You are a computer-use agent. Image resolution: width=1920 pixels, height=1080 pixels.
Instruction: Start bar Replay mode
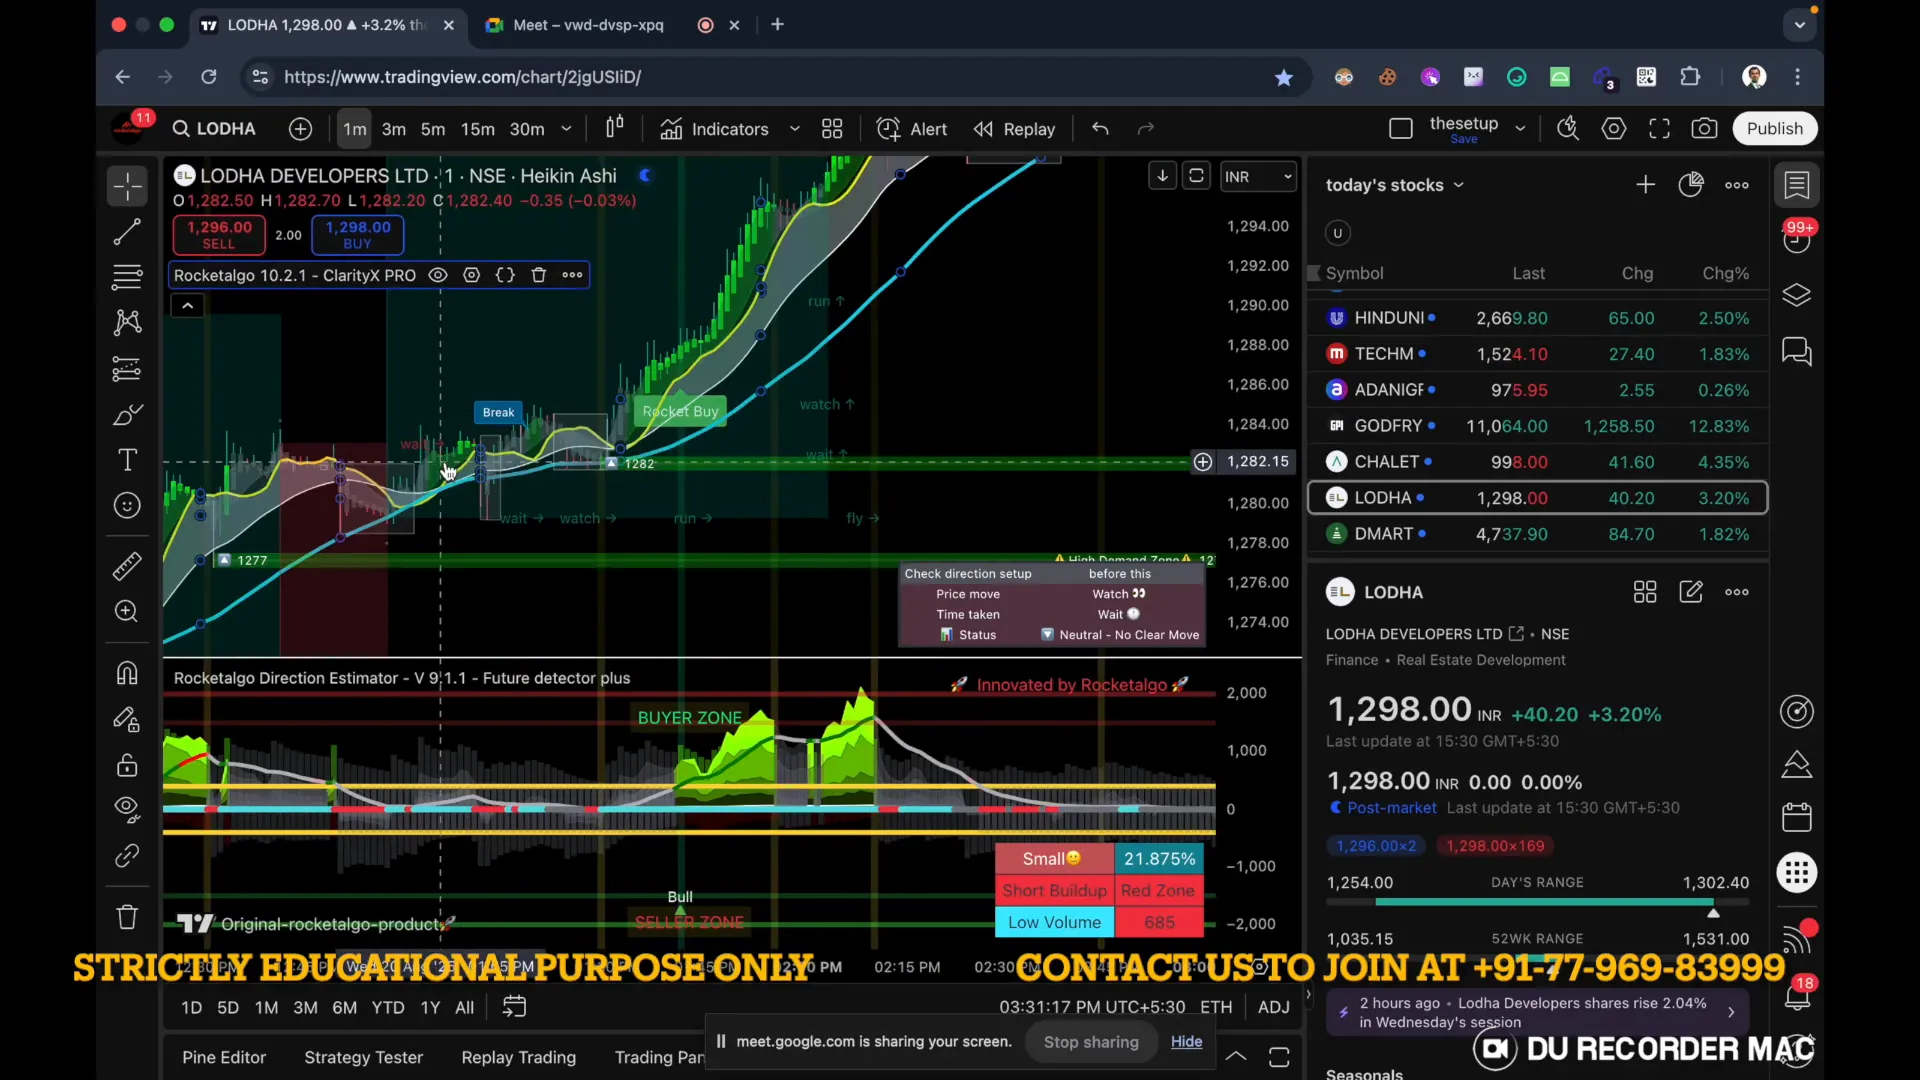coord(1015,129)
